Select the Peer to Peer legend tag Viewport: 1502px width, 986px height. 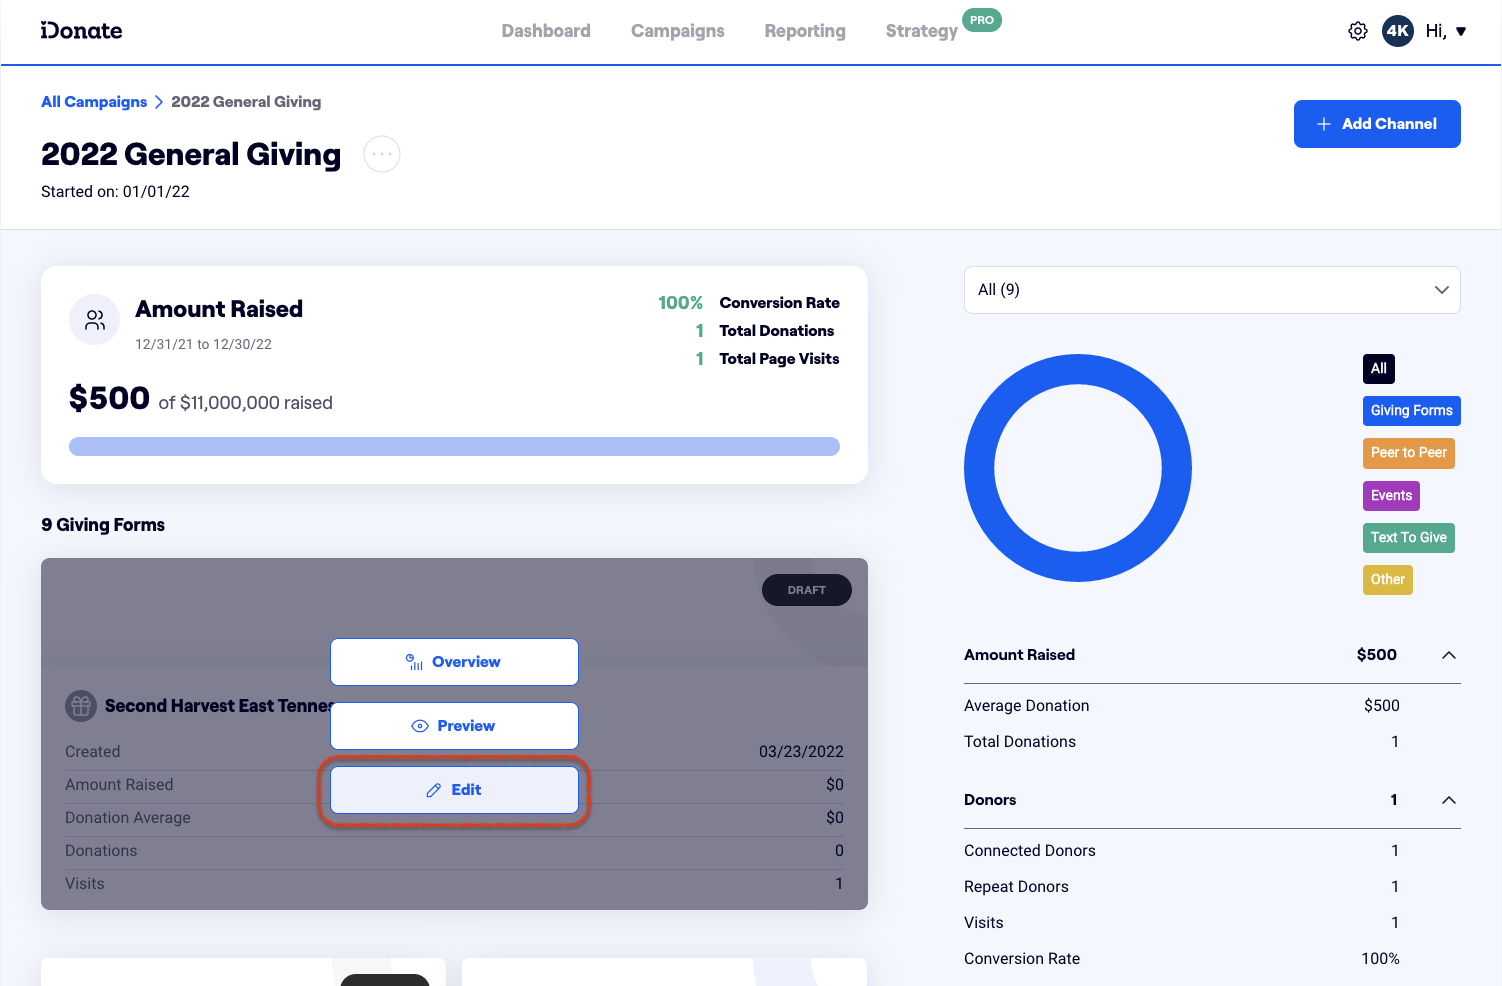tap(1408, 453)
